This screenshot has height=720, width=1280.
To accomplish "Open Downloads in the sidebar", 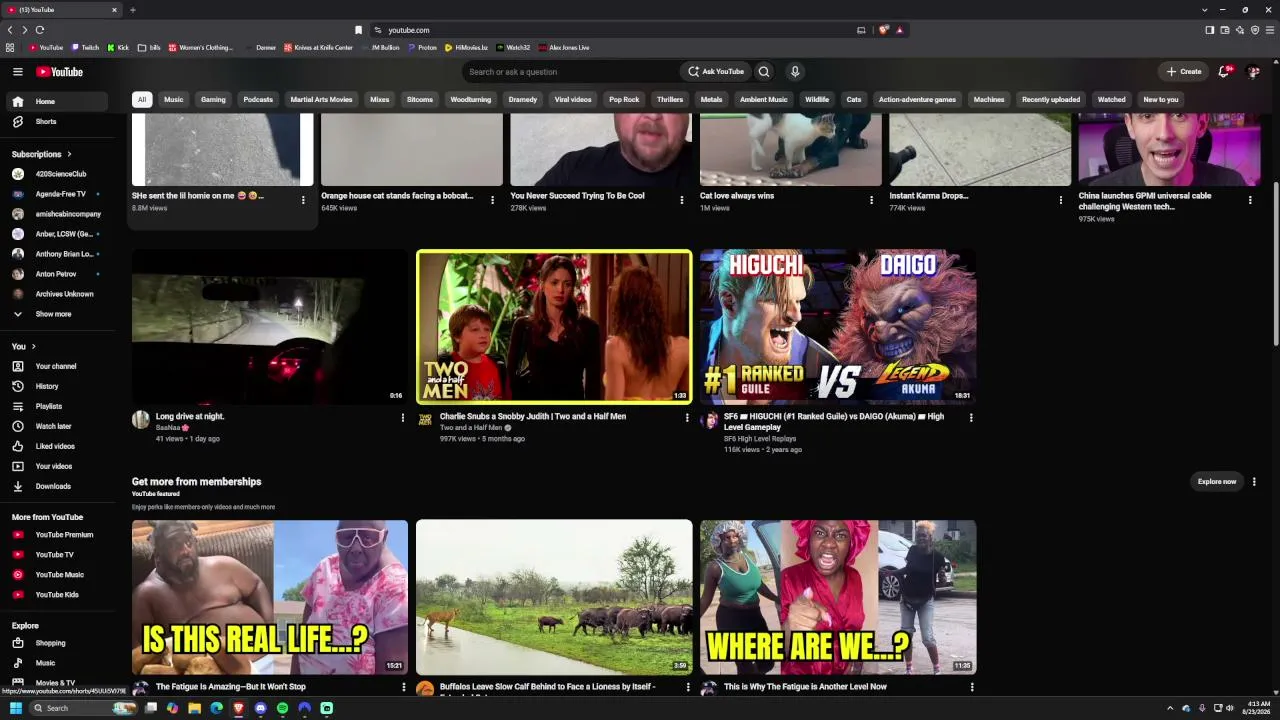I will [x=59, y=486].
